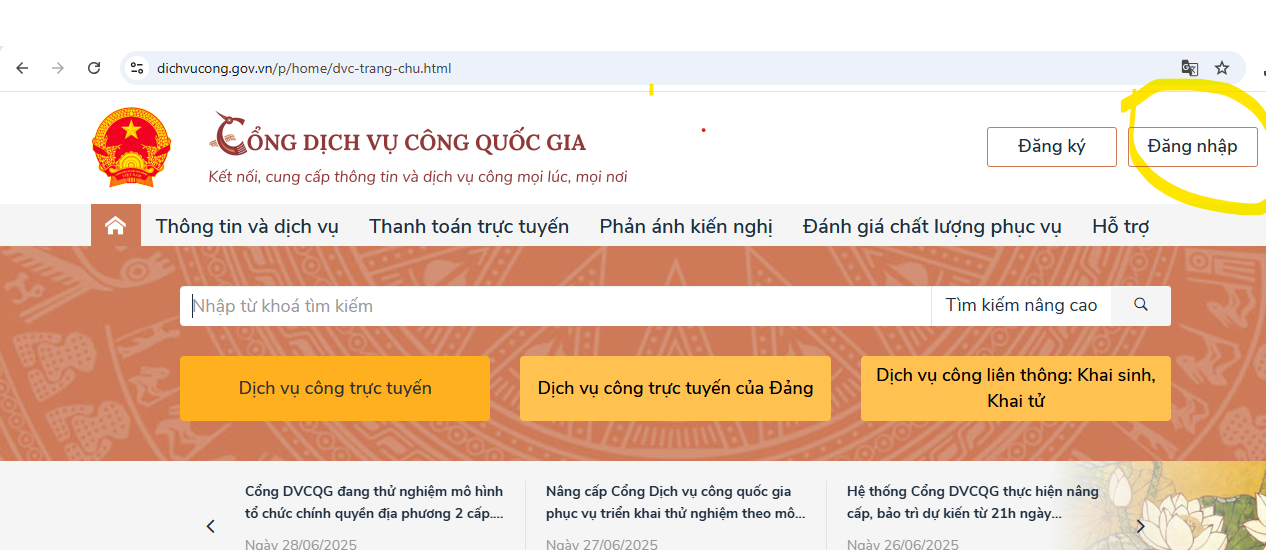The width and height of the screenshot is (1285, 550).
Task: Open site information icon in address bar
Action: (138, 68)
